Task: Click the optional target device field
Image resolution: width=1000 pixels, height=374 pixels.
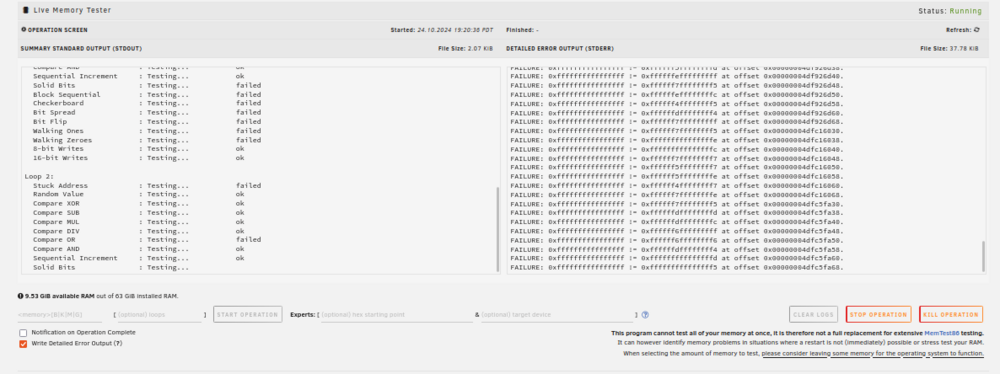Action: tap(557, 315)
